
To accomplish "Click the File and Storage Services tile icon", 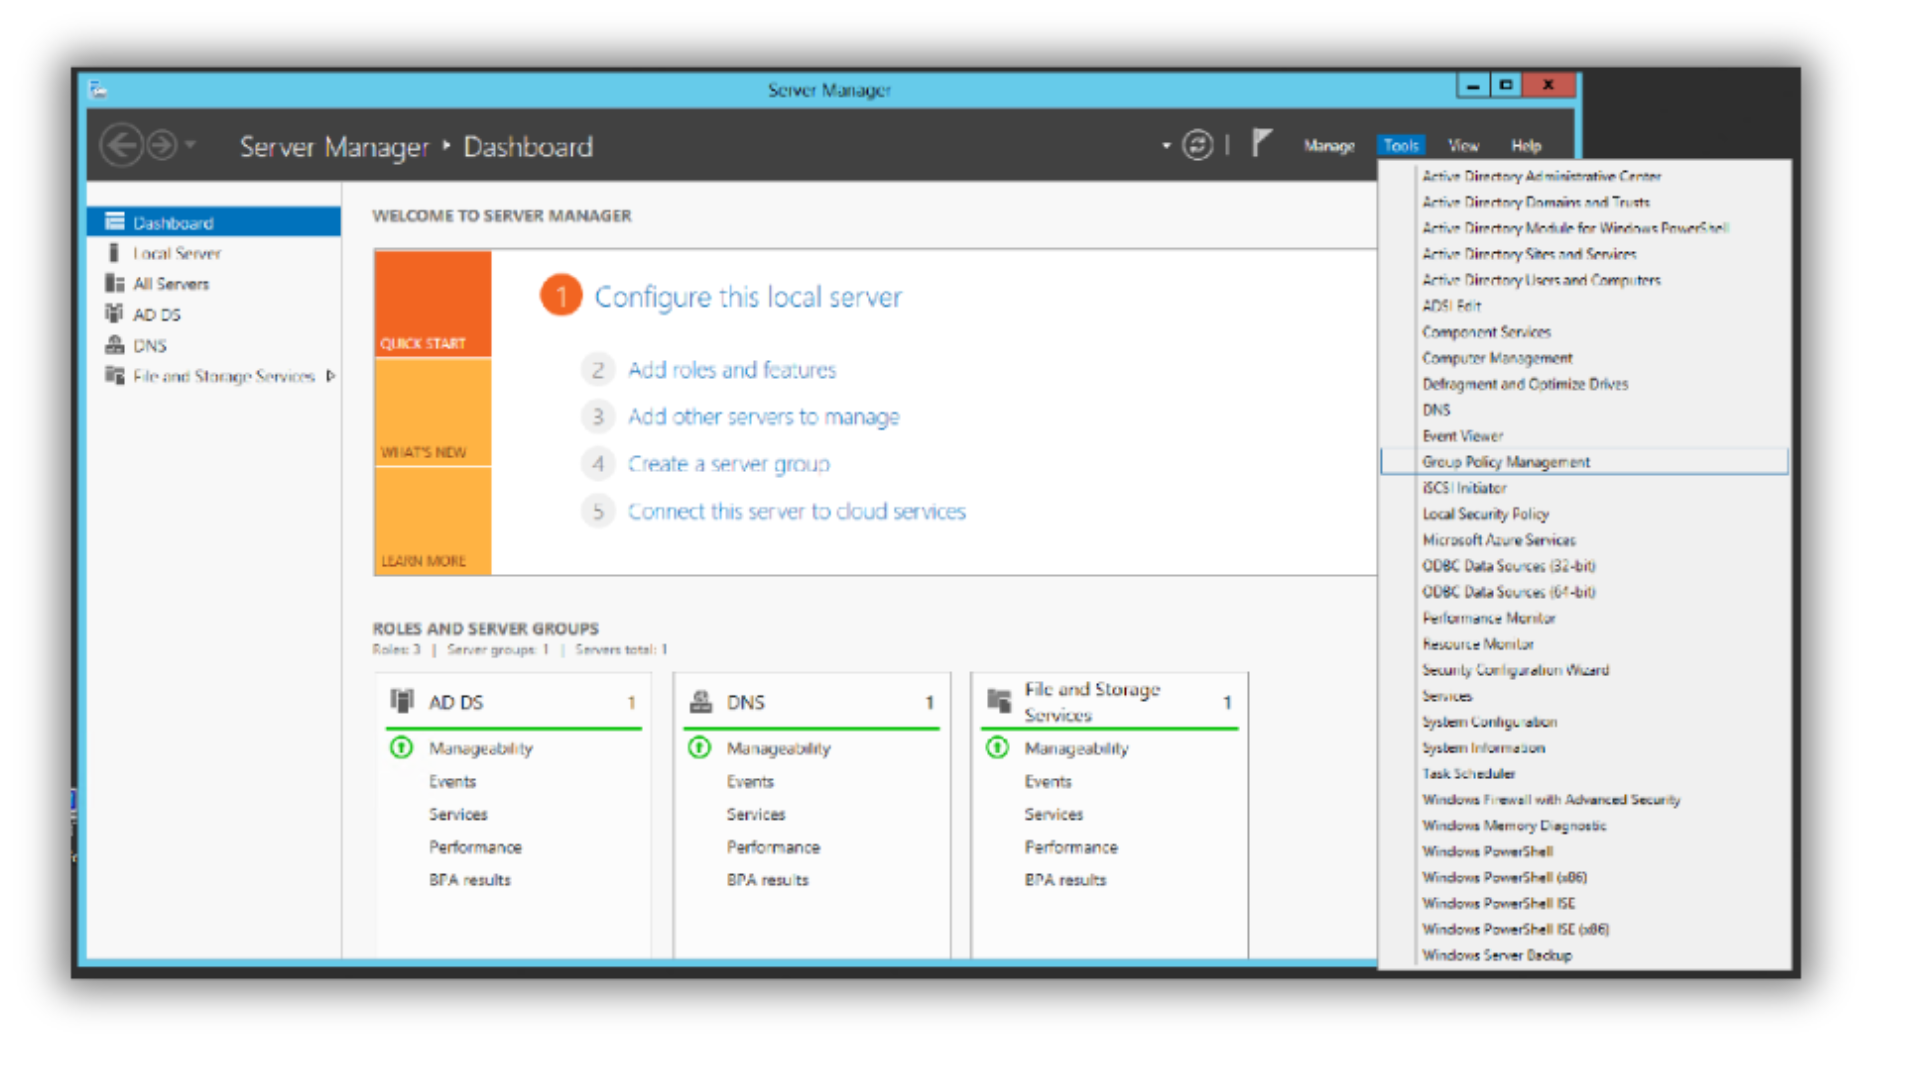I will [999, 701].
